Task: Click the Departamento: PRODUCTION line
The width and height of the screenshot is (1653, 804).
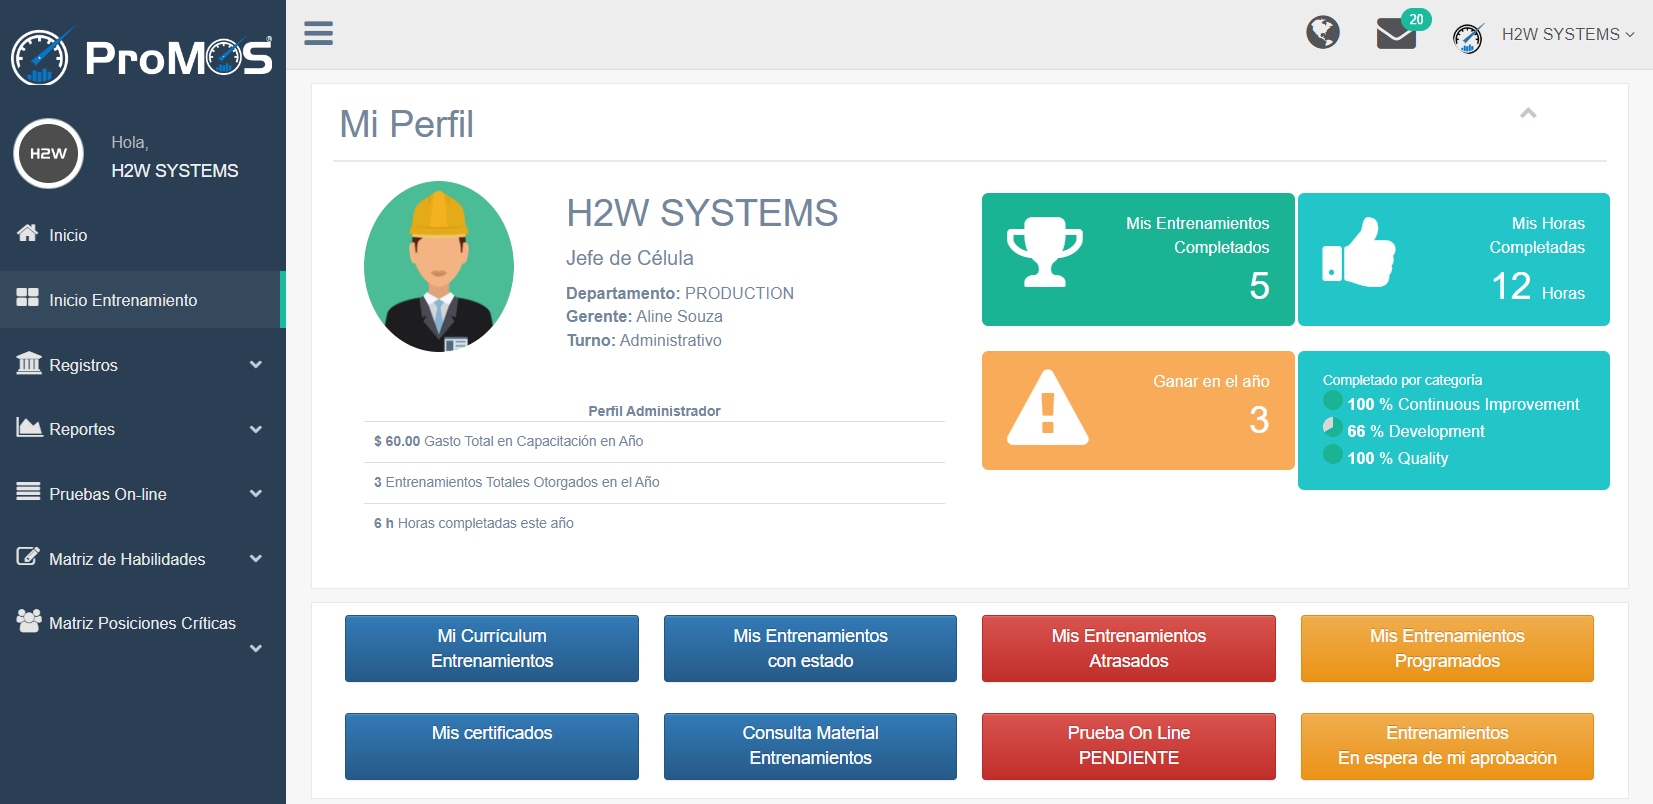Action: tap(680, 293)
